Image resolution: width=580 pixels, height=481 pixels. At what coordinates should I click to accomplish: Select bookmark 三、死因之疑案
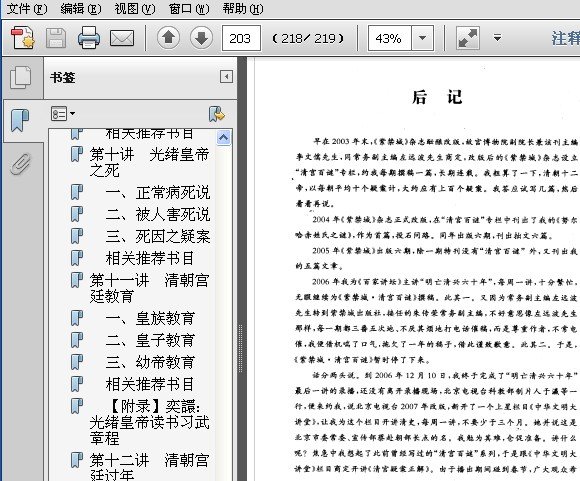[x=158, y=236]
